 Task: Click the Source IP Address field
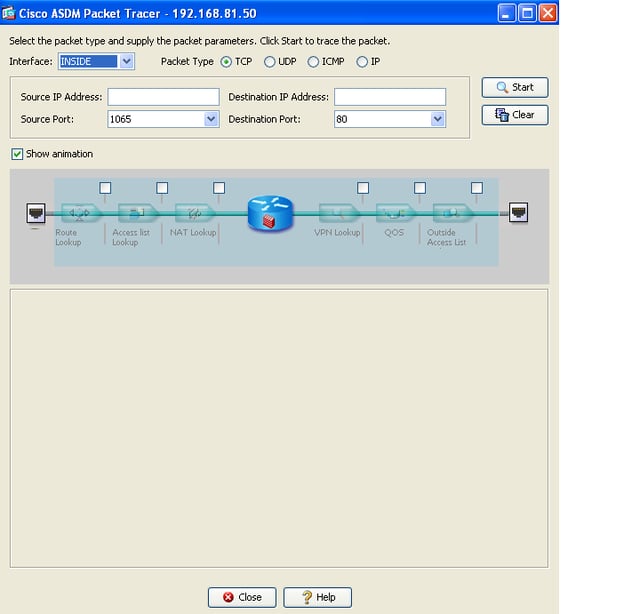click(163, 97)
